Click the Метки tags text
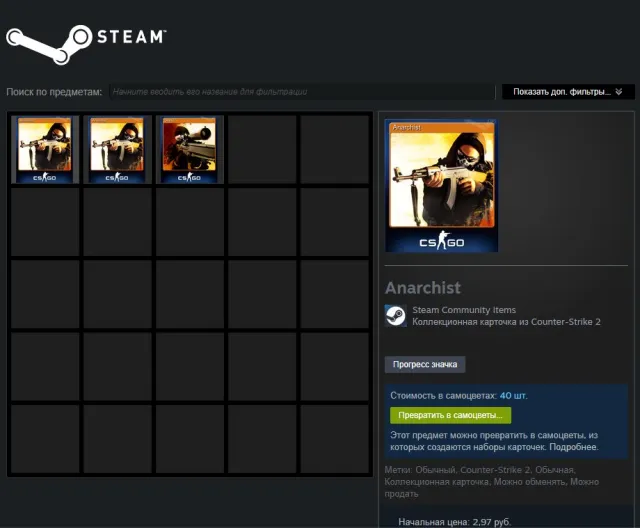Viewport: 640px width, 528px height. pos(491,482)
